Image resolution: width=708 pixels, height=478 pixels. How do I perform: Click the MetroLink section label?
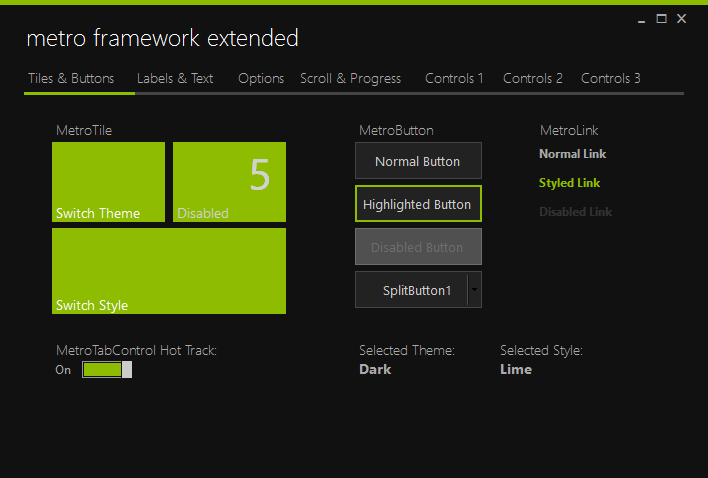click(x=569, y=130)
